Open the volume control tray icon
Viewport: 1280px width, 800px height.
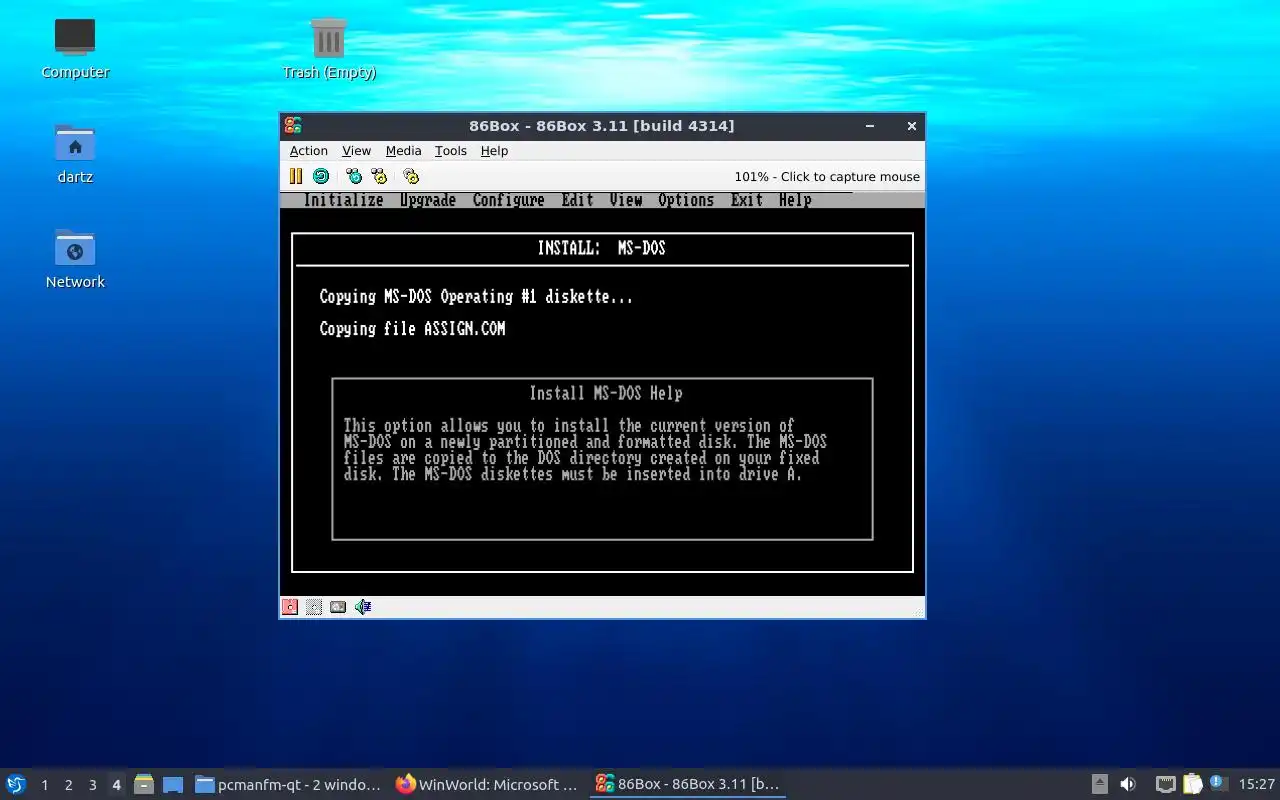(1128, 784)
